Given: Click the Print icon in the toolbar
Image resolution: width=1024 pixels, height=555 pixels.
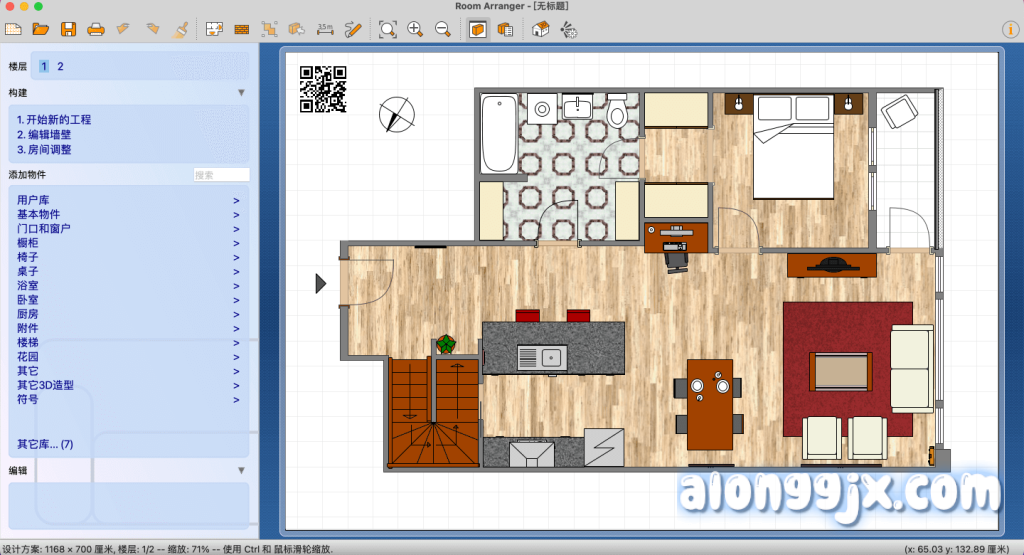Looking at the screenshot, I should 96,29.
